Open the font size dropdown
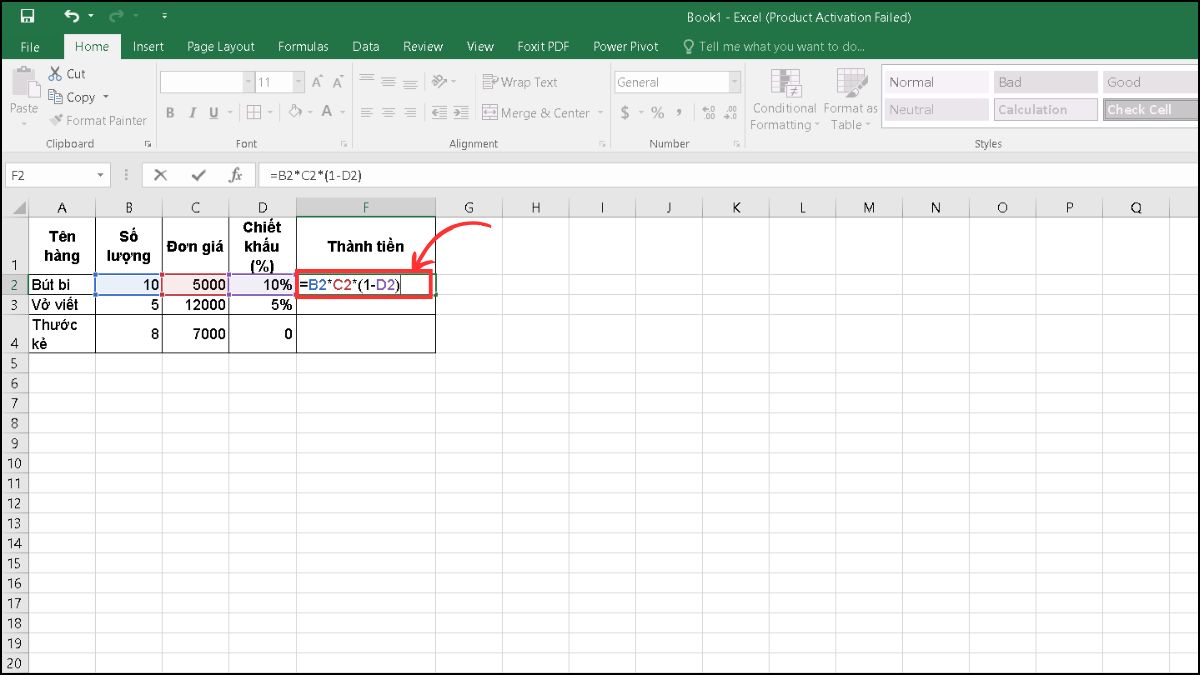The height and width of the screenshot is (675, 1200). point(297,81)
